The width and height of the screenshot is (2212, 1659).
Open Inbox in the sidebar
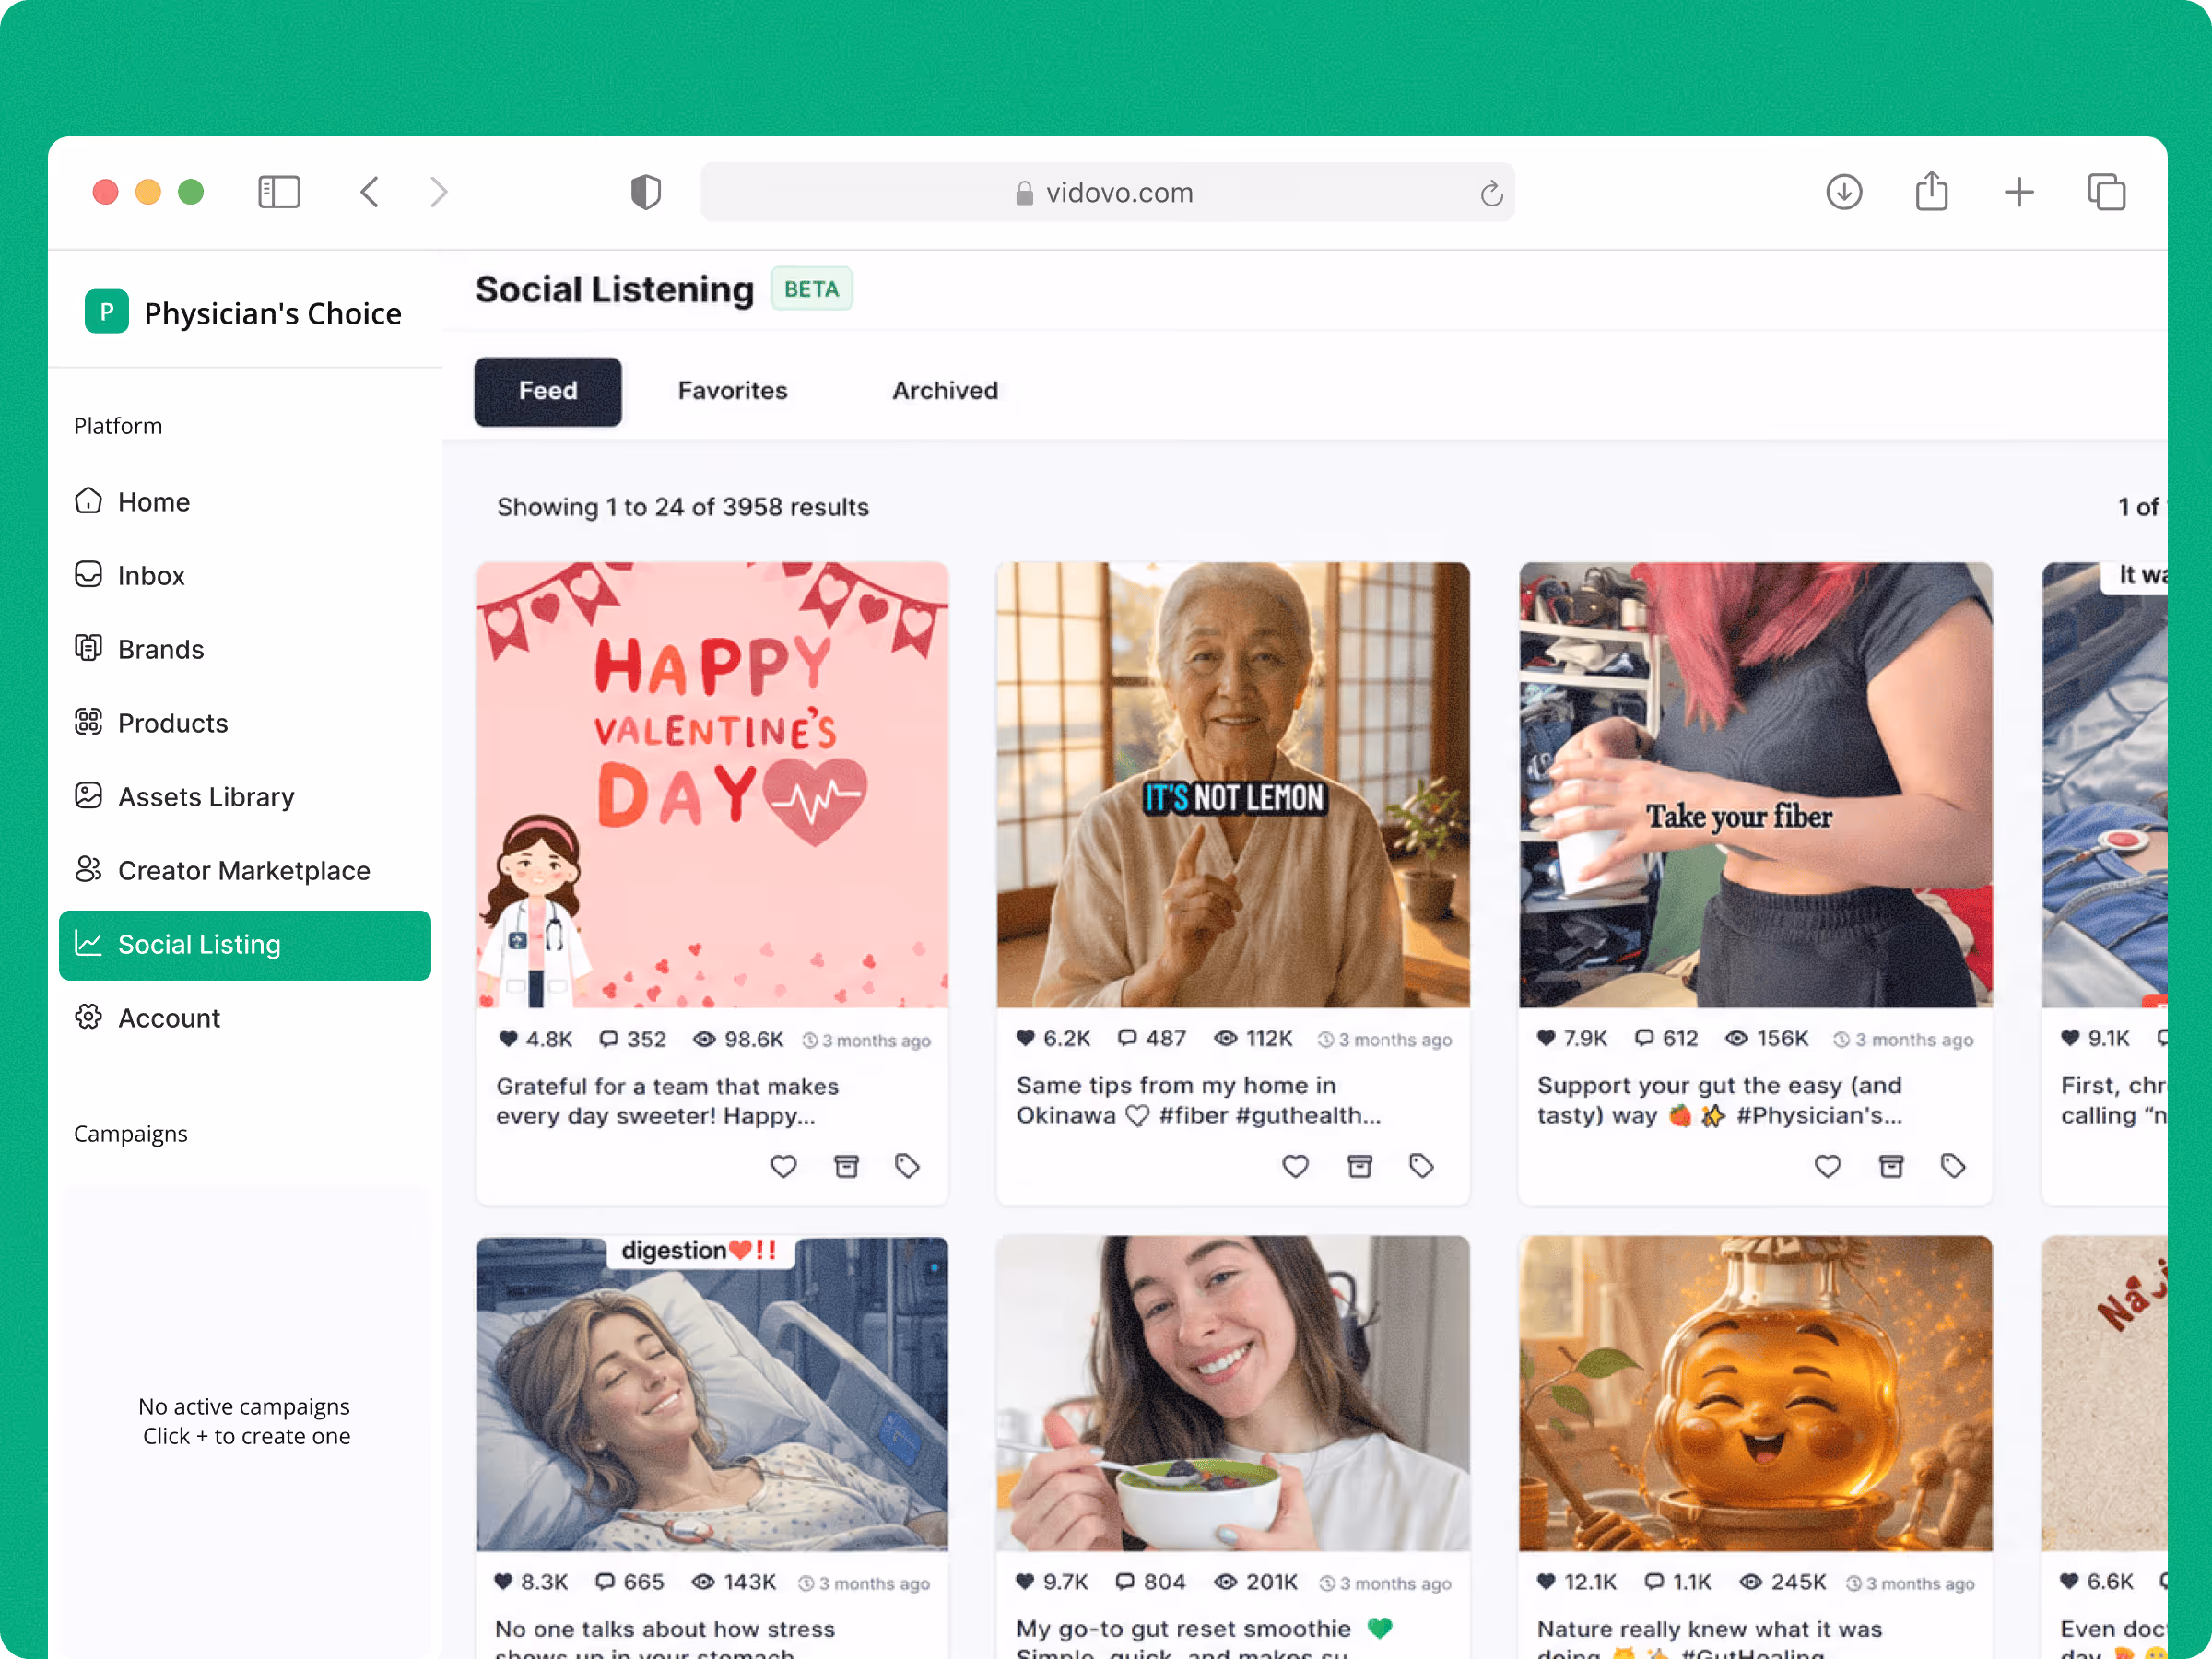(x=245, y=575)
